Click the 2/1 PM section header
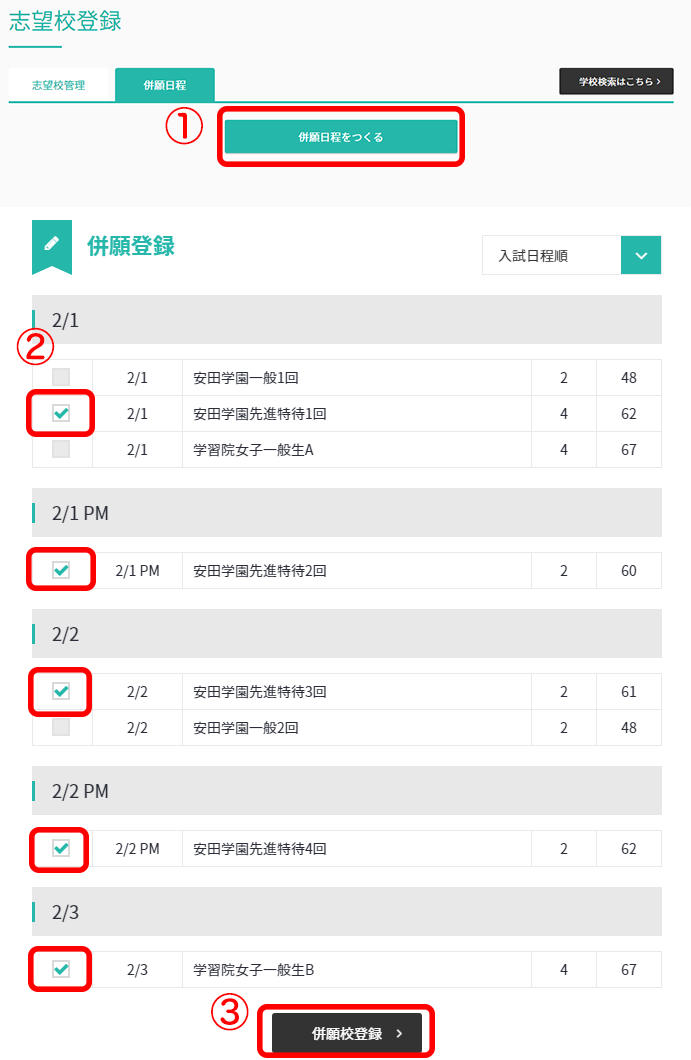The width and height of the screenshot is (691, 1060). [x=346, y=513]
